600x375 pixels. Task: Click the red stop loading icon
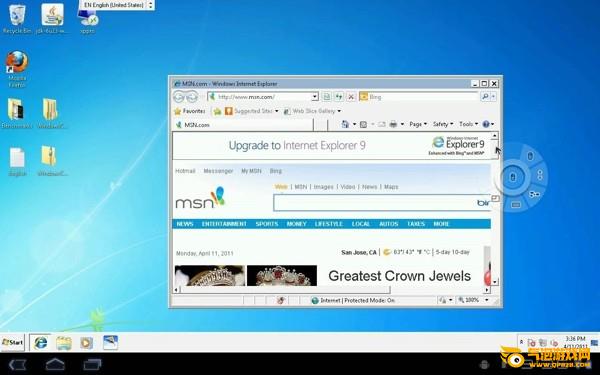click(x=351, y=97)
